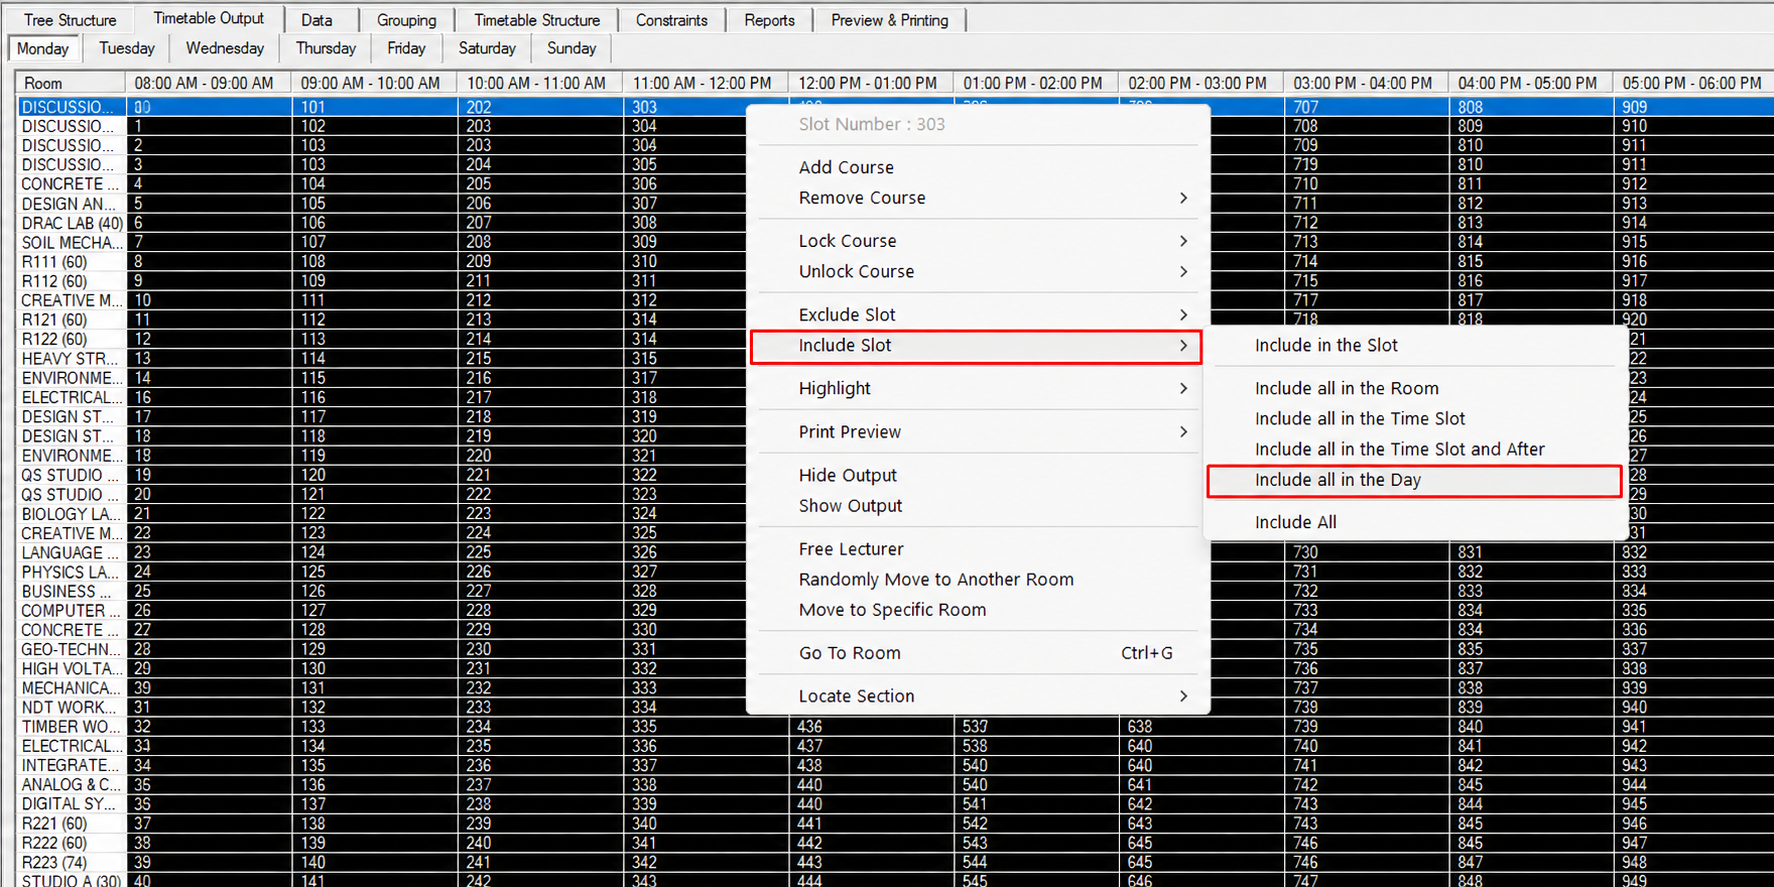Open the Constraints tab
This screenshot has width=1774, height=887.
pyautogui.click(x=671, y=20)
